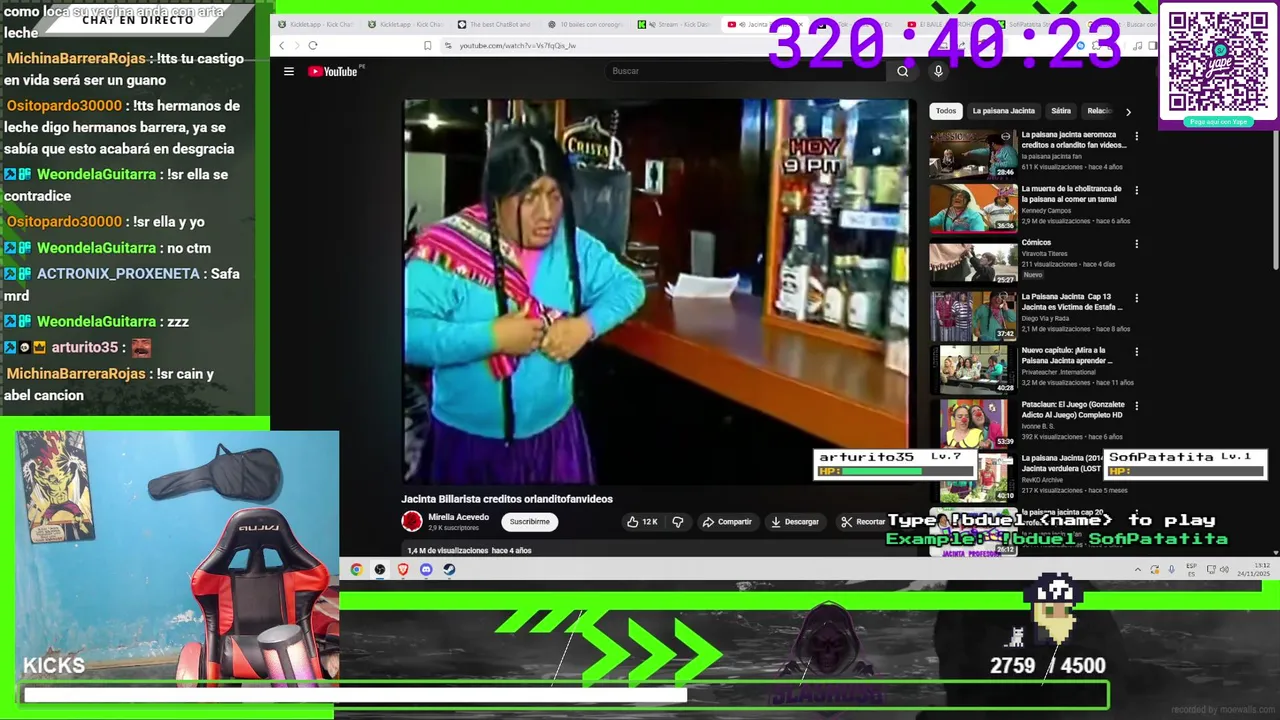Subscribe using the Suscribirme button
Viewport: 1280px width, 720px height.
(x=529, y=522)
